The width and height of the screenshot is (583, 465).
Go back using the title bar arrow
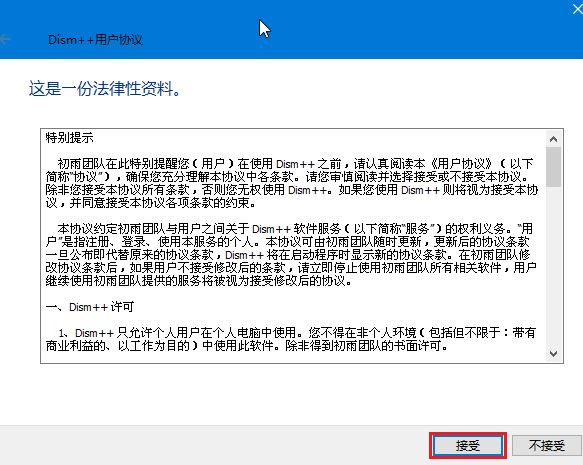(x=5, y=39)
